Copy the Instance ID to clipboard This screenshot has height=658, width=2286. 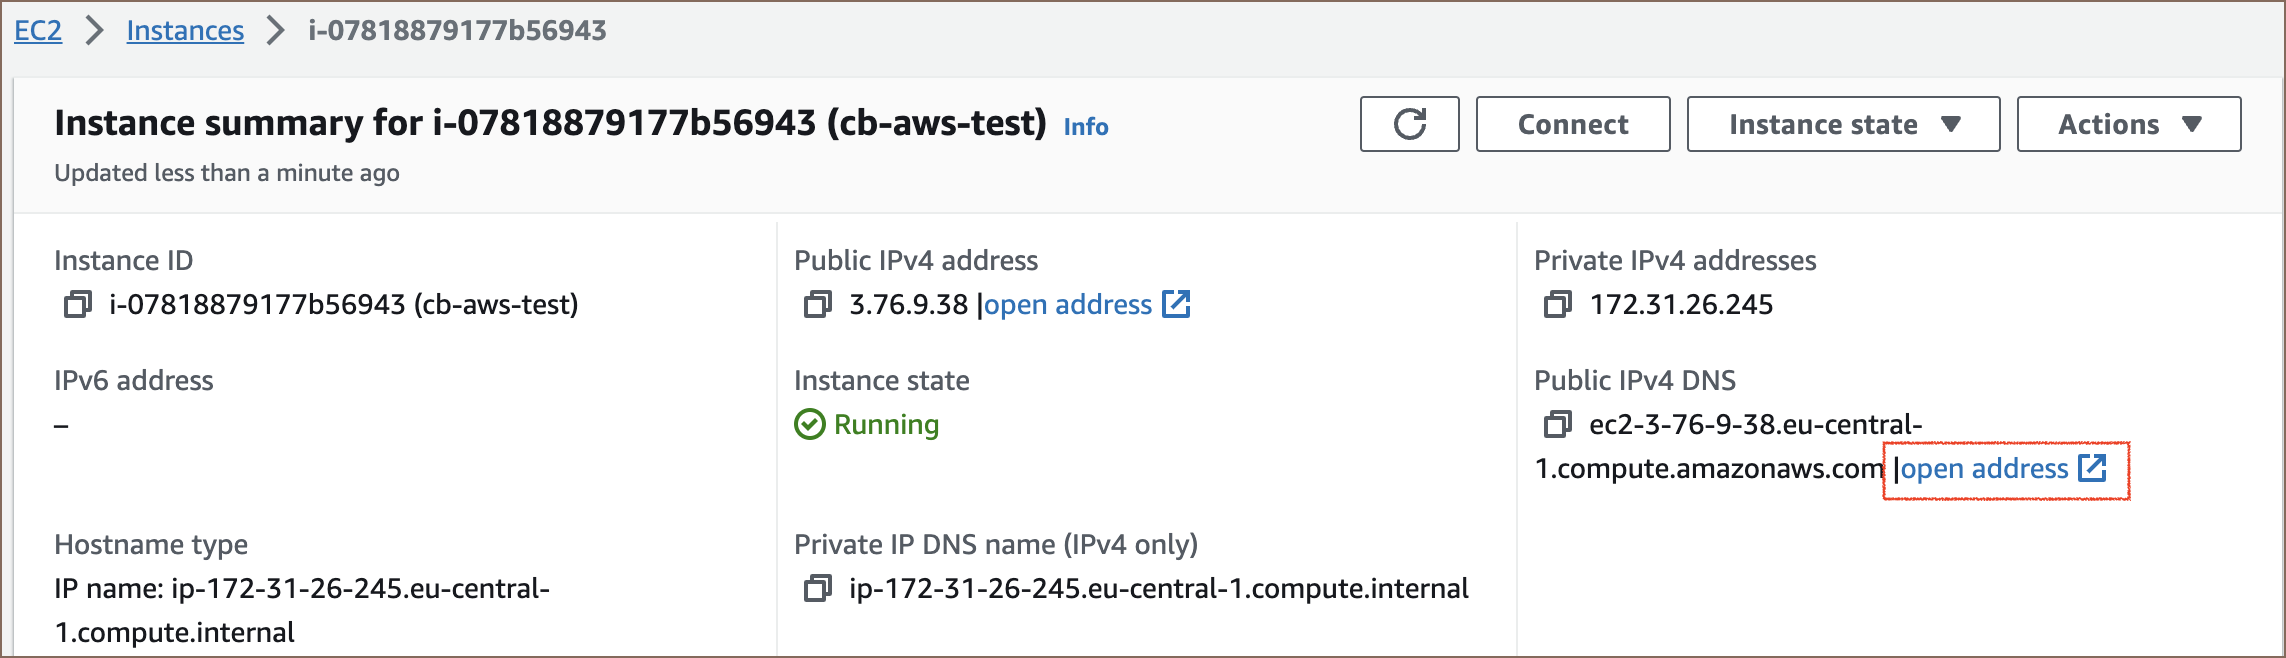78,304
